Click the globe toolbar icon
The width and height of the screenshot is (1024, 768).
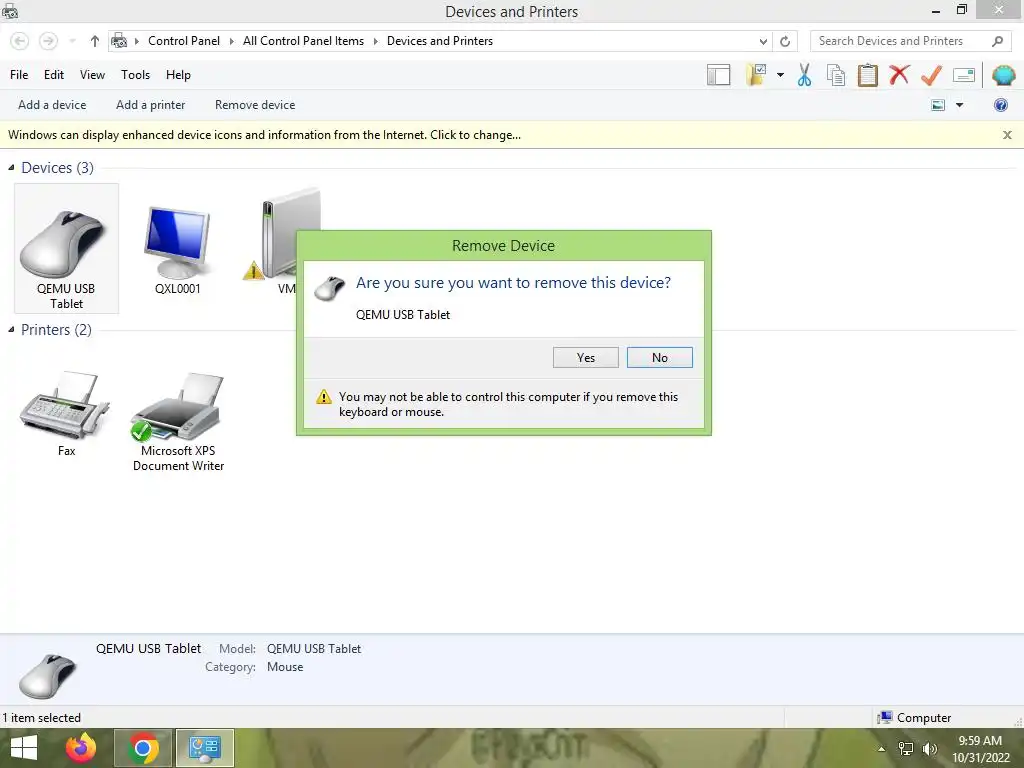click(x=1003, y=75)
